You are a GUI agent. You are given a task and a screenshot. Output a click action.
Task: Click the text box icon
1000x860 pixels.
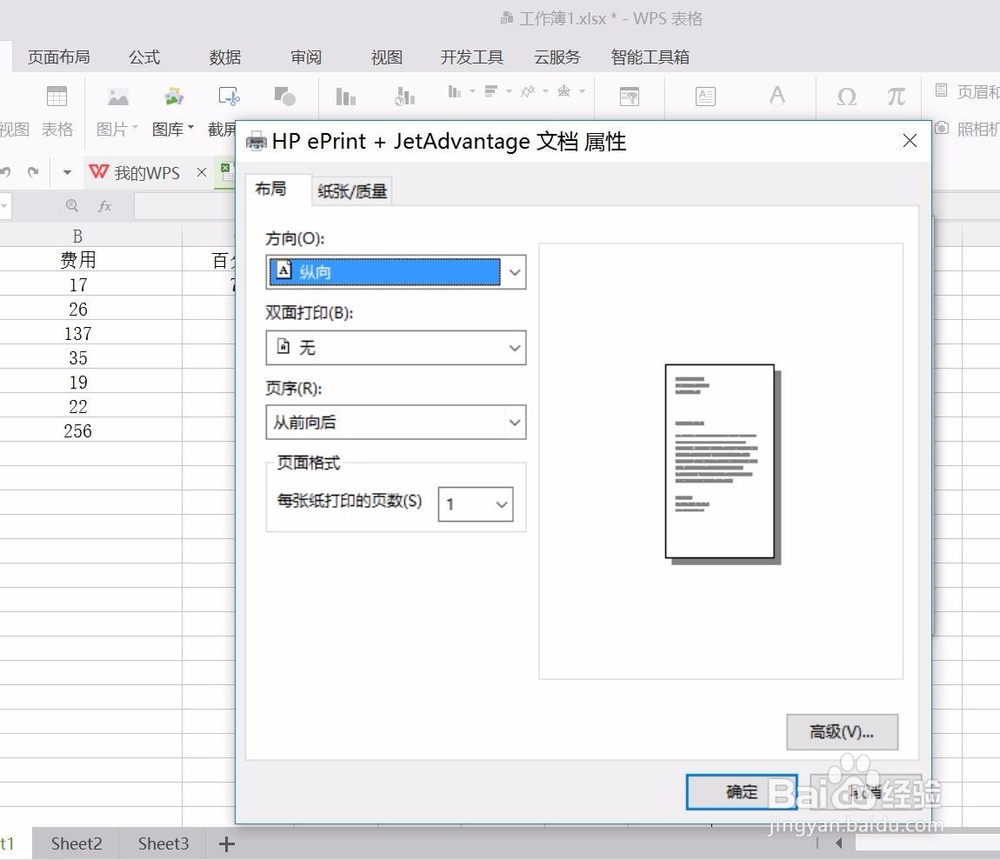pos(705,96)
